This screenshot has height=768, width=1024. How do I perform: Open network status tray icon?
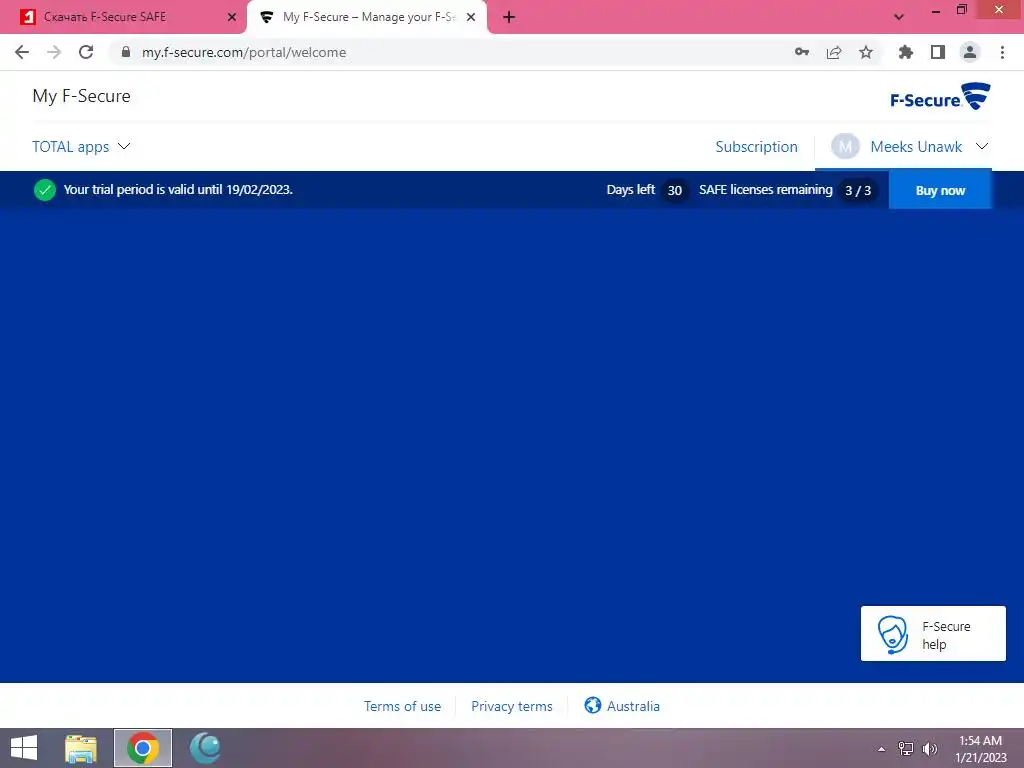coord(906,748)
